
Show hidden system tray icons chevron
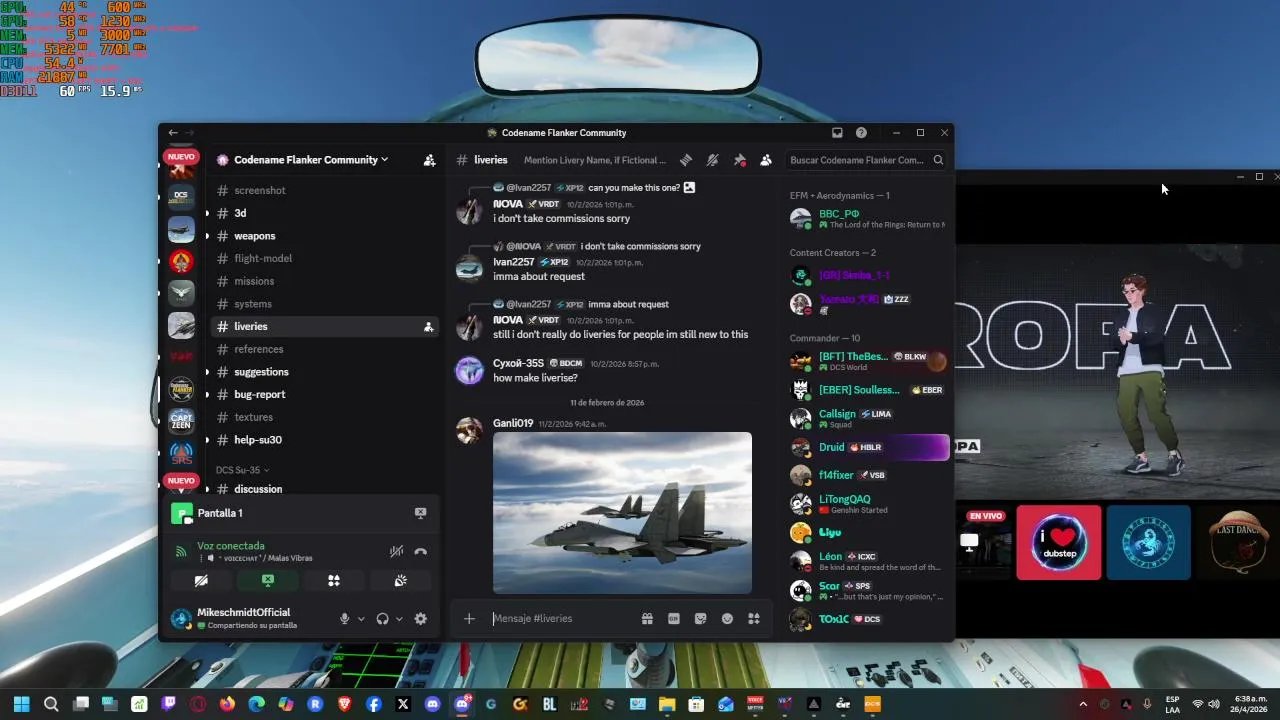(x=1083, y=704)
